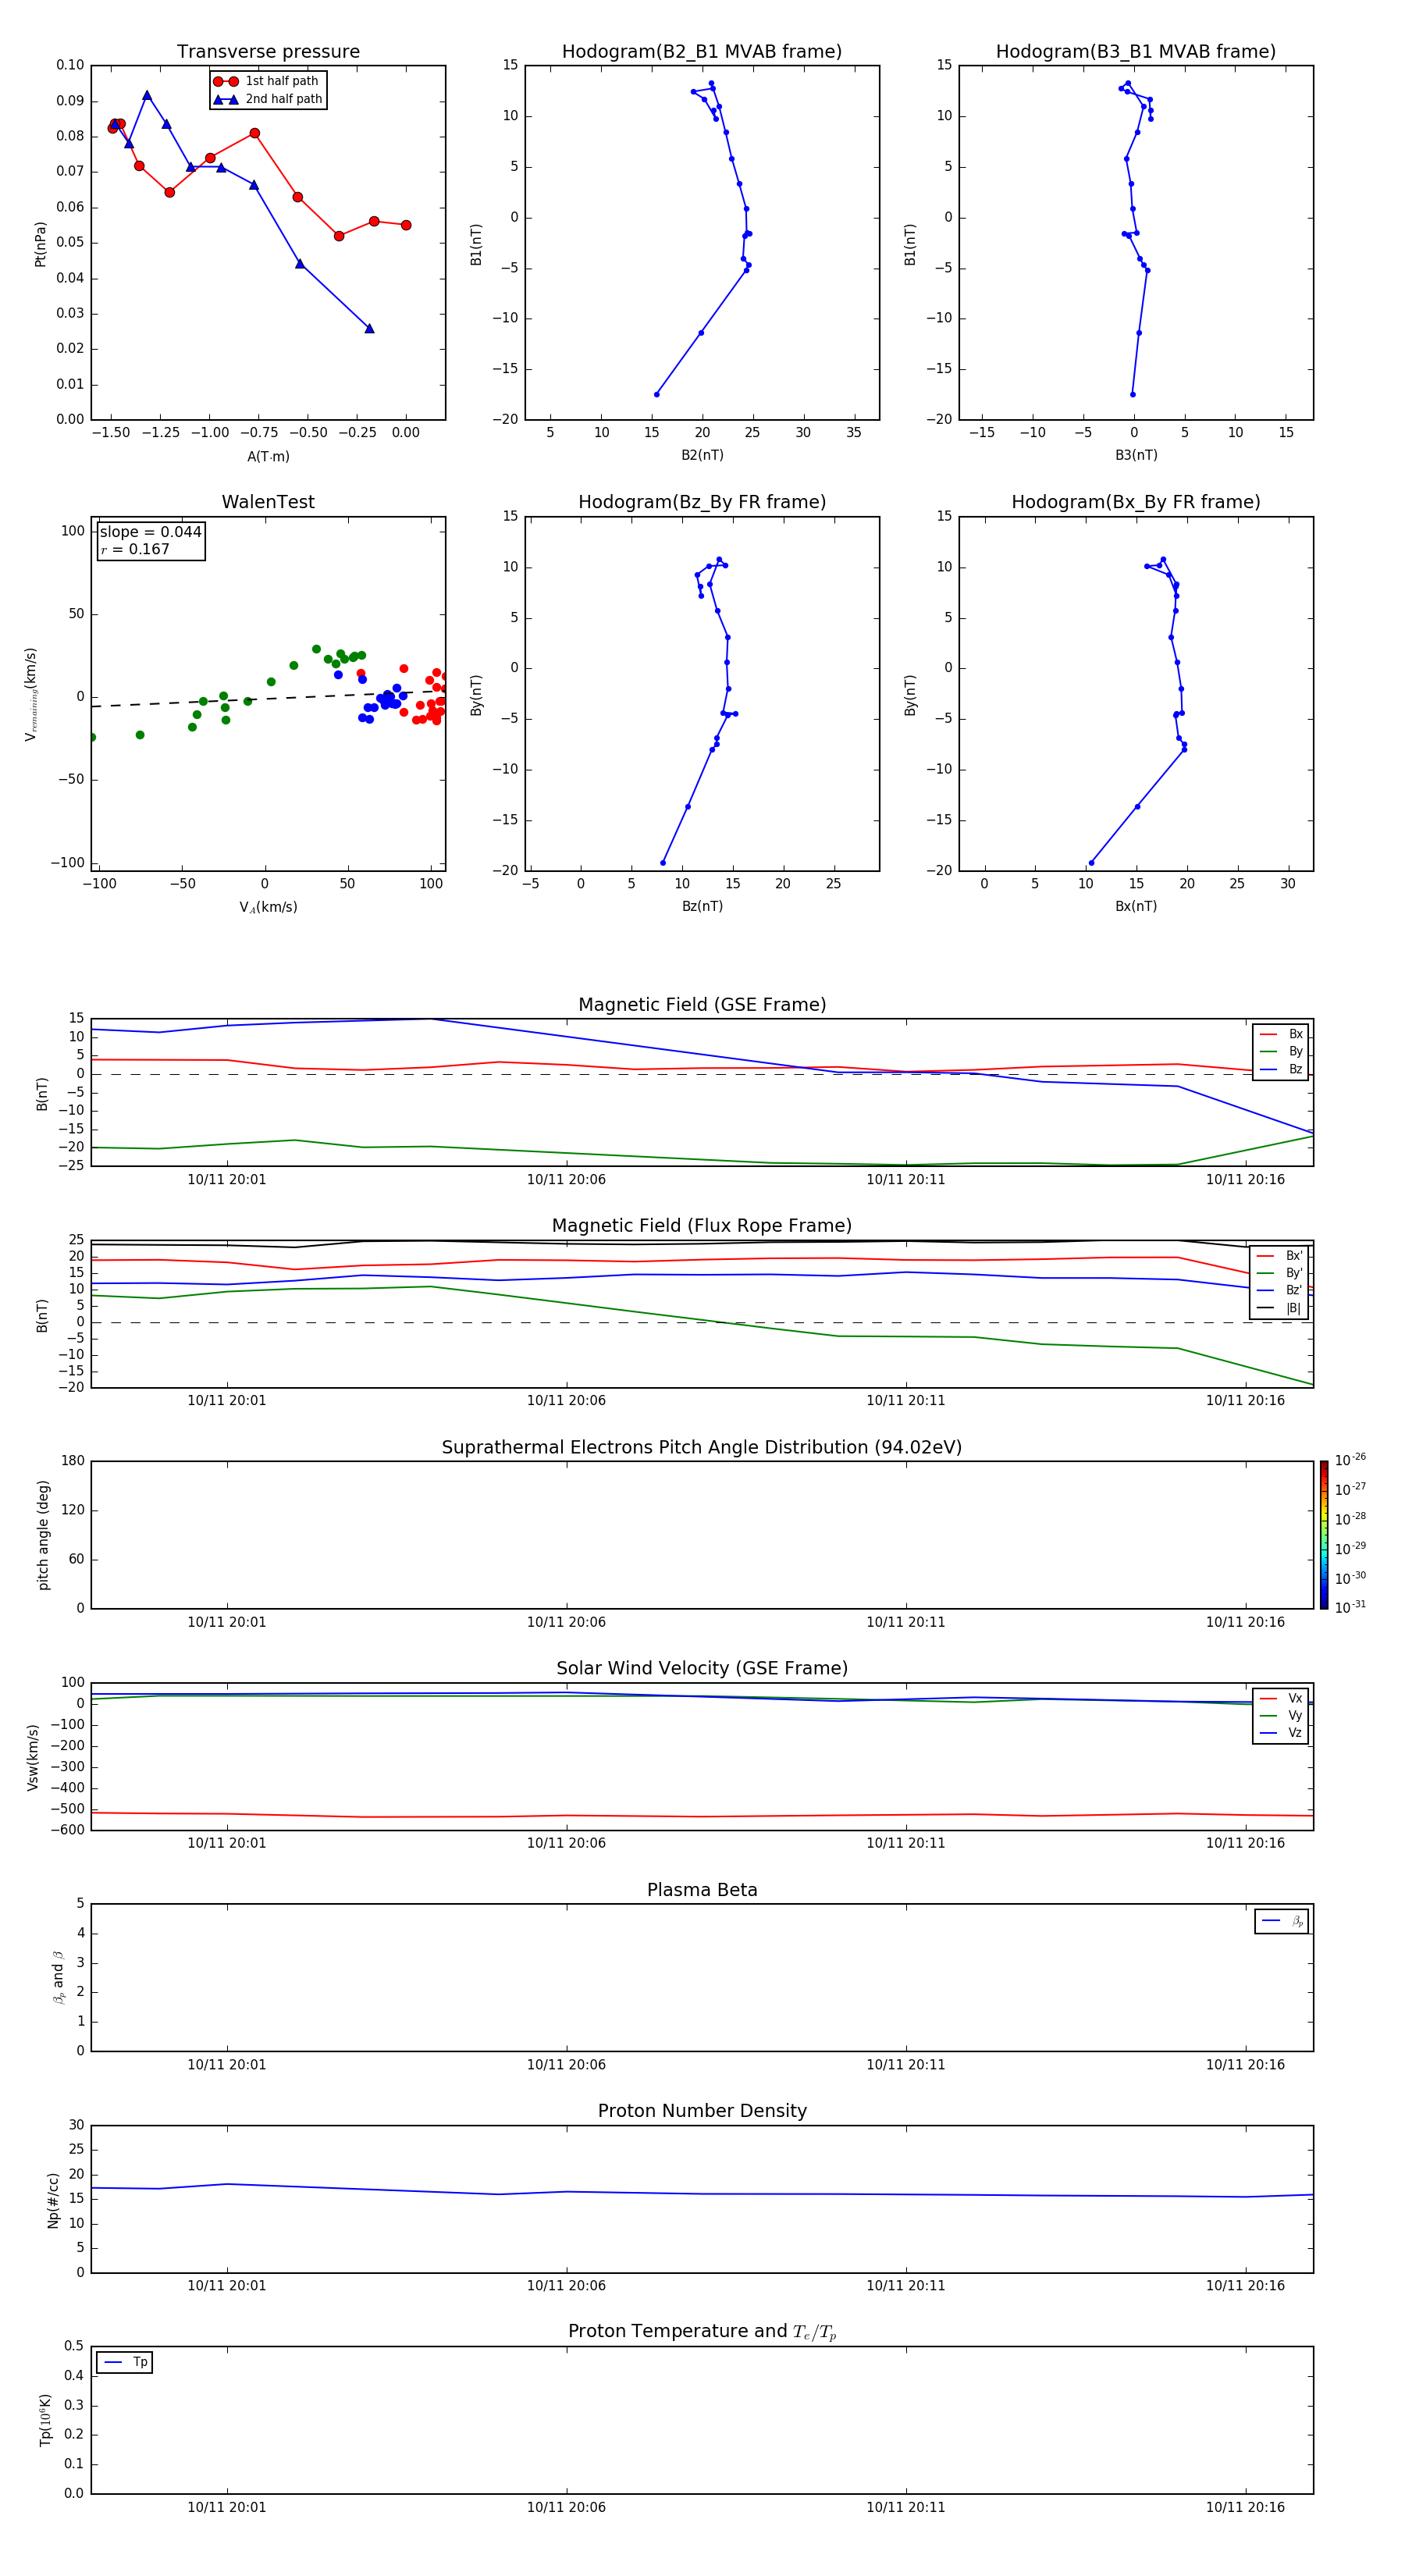Click the 'B3(nT)' axis label
The height and width of the screenshot is (2576, 1405).
(1136, 455)
